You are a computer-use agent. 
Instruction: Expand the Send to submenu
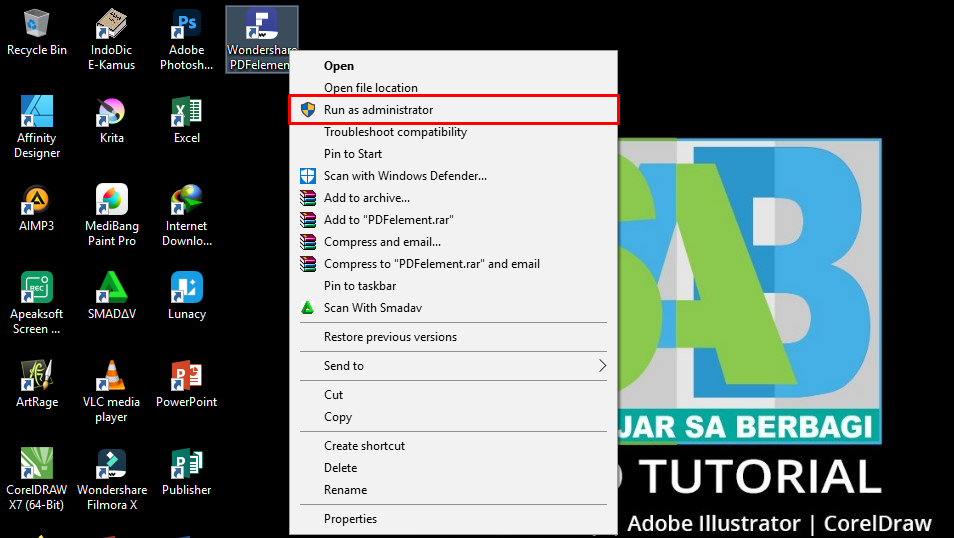(x=454, y=366)
